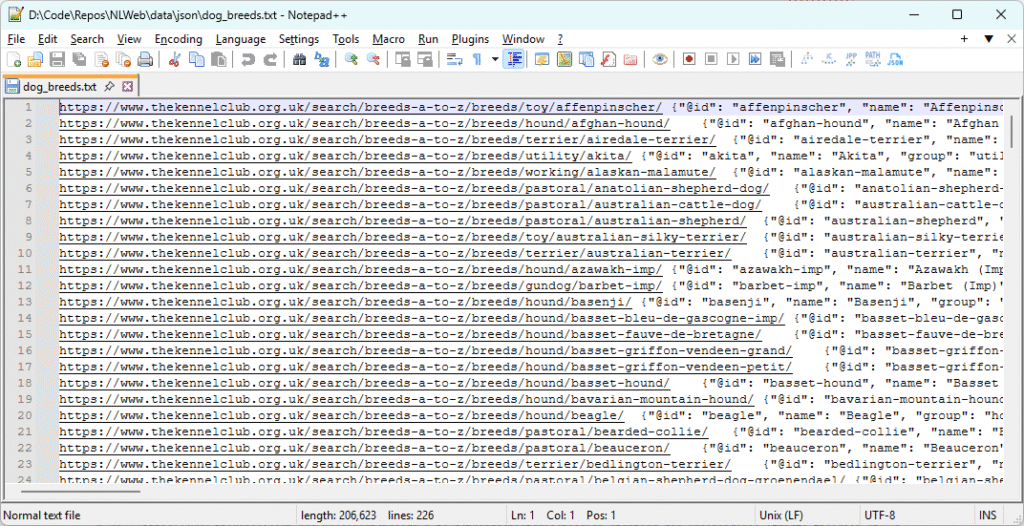Open the User Defined Language icon
The height and width of the screenshot is (526, 1024).
point(541,60)
